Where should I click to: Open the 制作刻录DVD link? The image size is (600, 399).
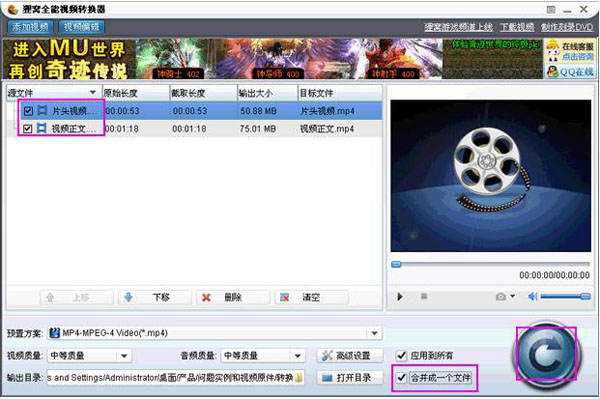(x=567, y=27)
